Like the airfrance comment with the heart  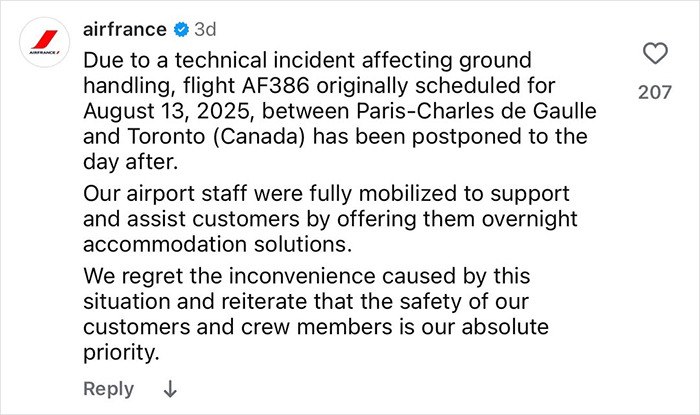tap(653, 53)
